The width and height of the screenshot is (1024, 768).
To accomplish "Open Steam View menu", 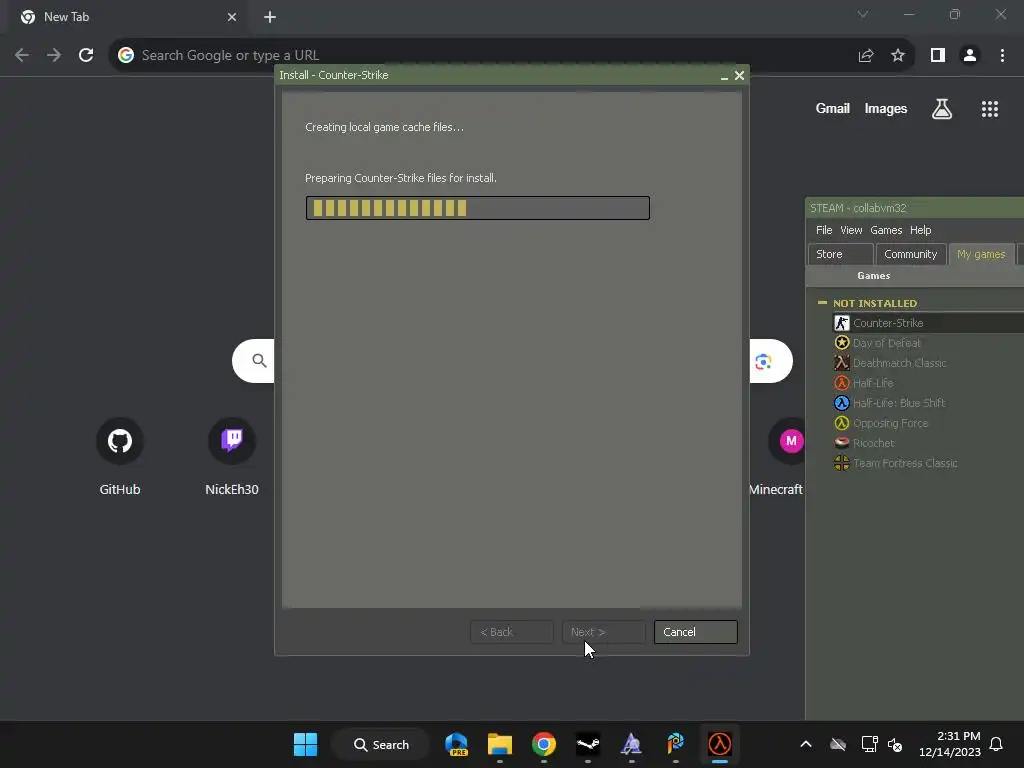I will click(x=851, y=230).
